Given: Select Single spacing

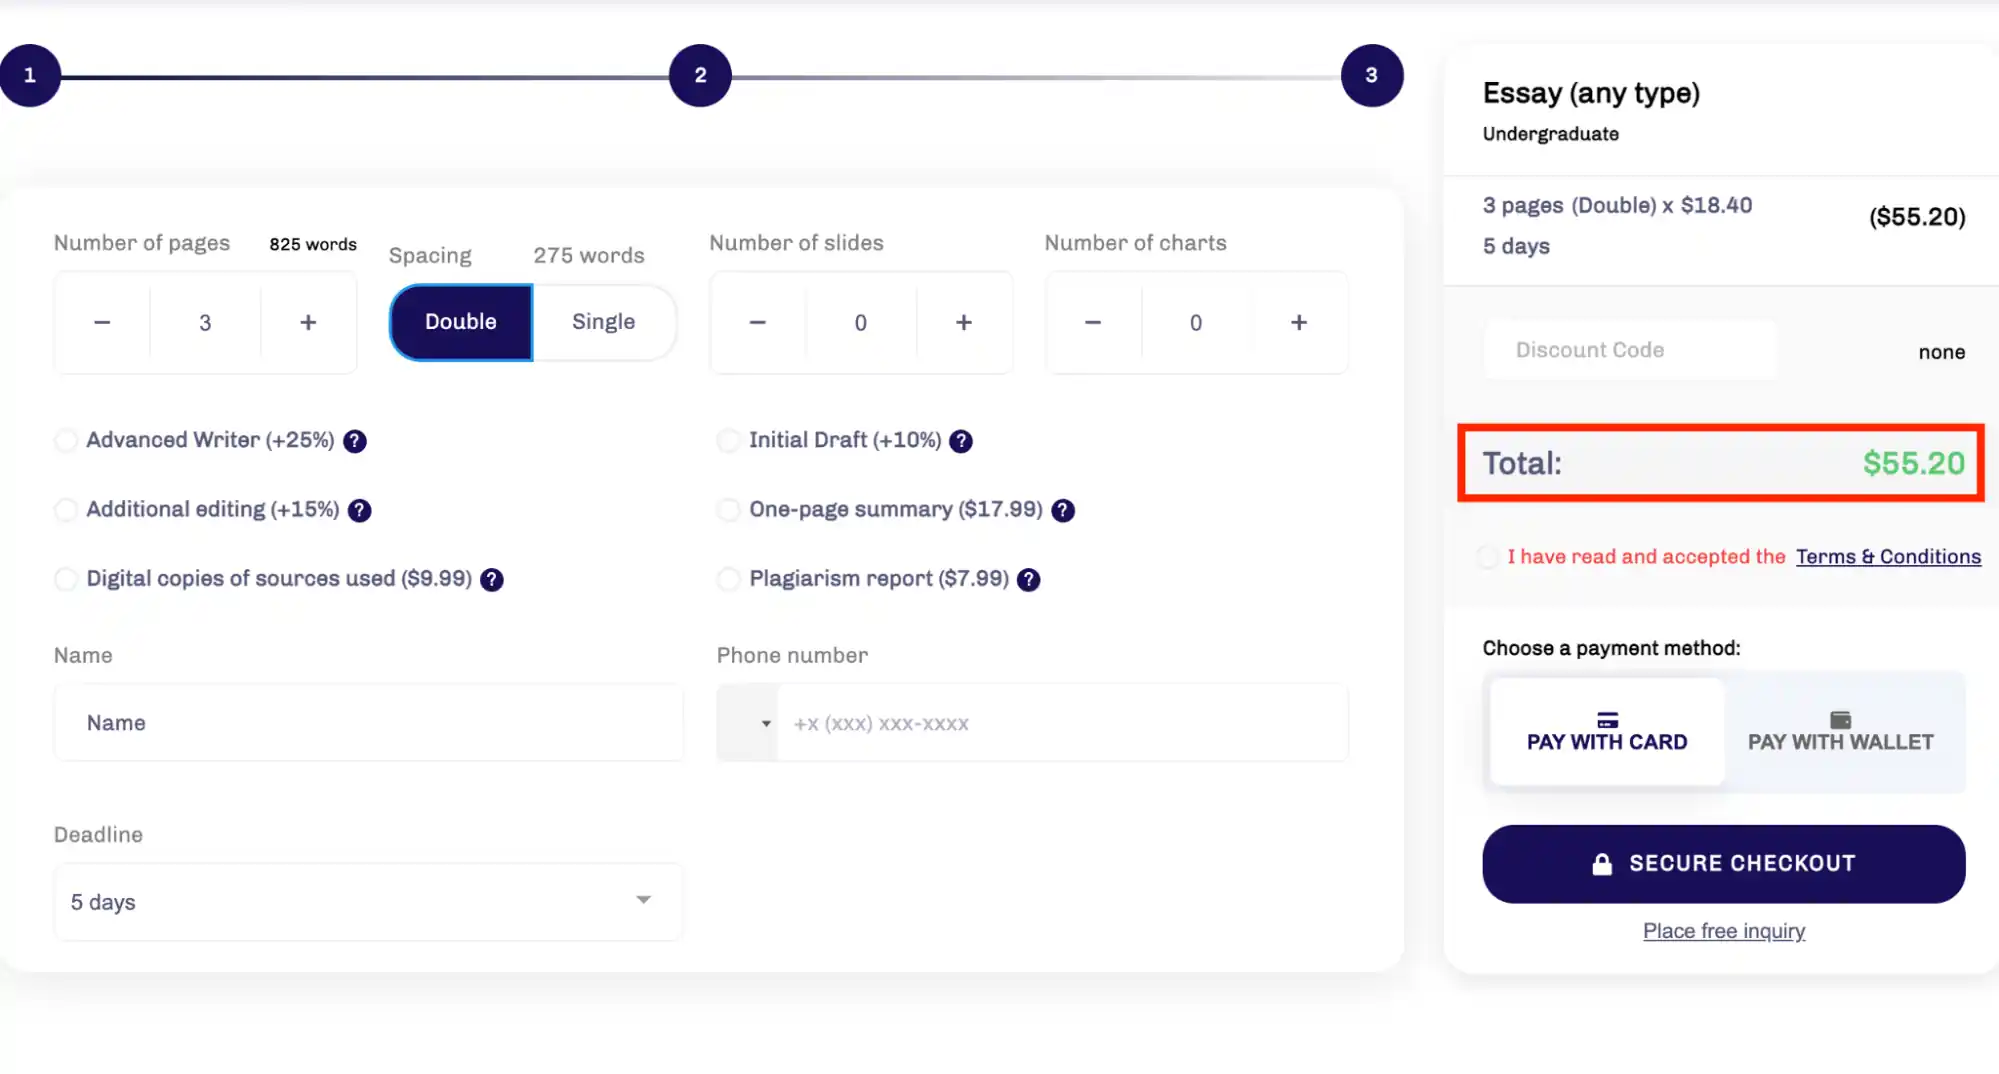Looking at the screenshot, I should [604, 322].
